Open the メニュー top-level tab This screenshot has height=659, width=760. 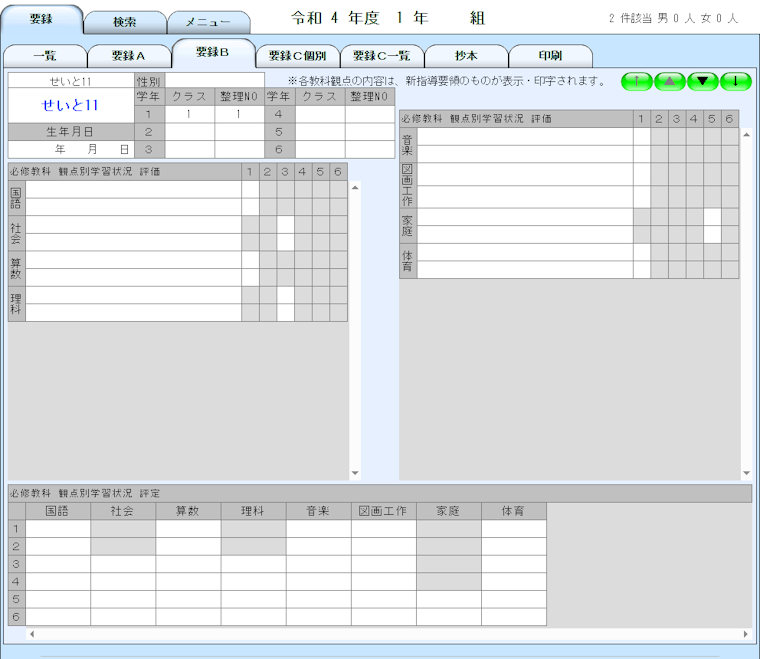tap(208, 22)
